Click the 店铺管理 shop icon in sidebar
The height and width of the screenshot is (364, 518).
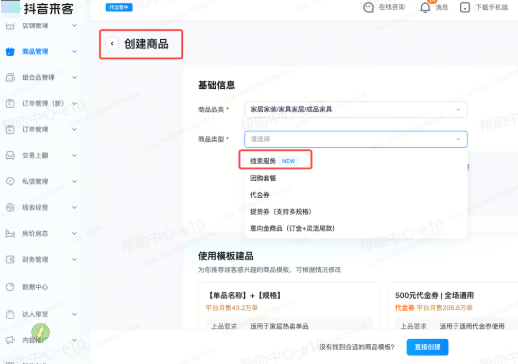click(x=10, y=26)
